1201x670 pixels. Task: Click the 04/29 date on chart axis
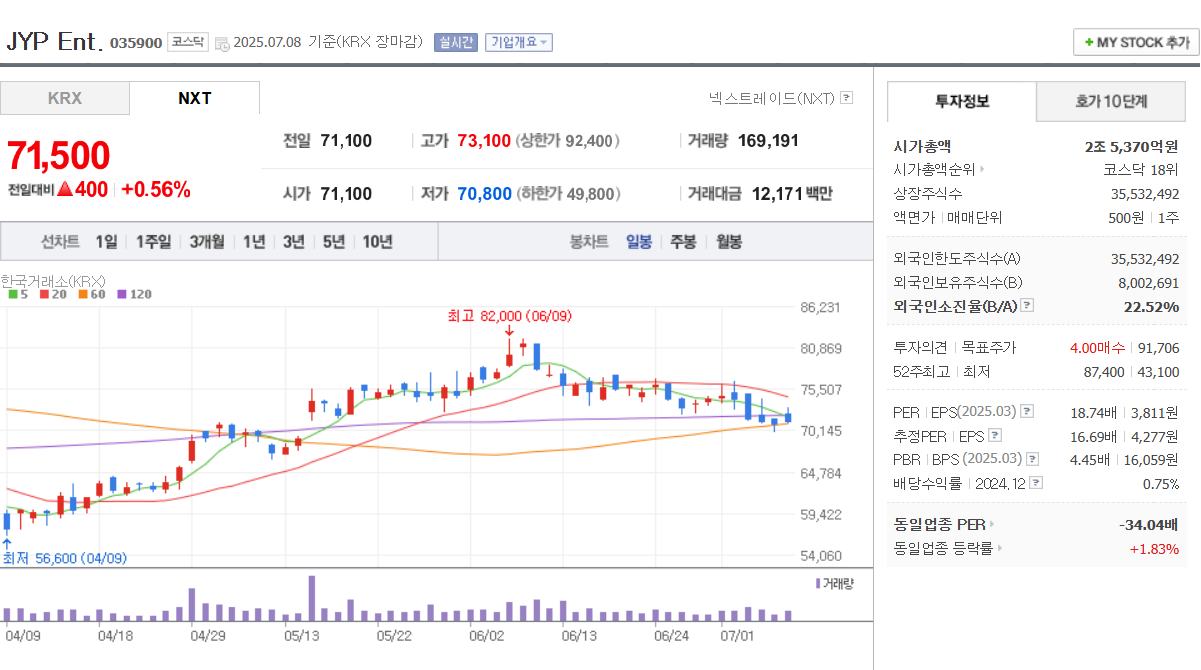[208, 634]
